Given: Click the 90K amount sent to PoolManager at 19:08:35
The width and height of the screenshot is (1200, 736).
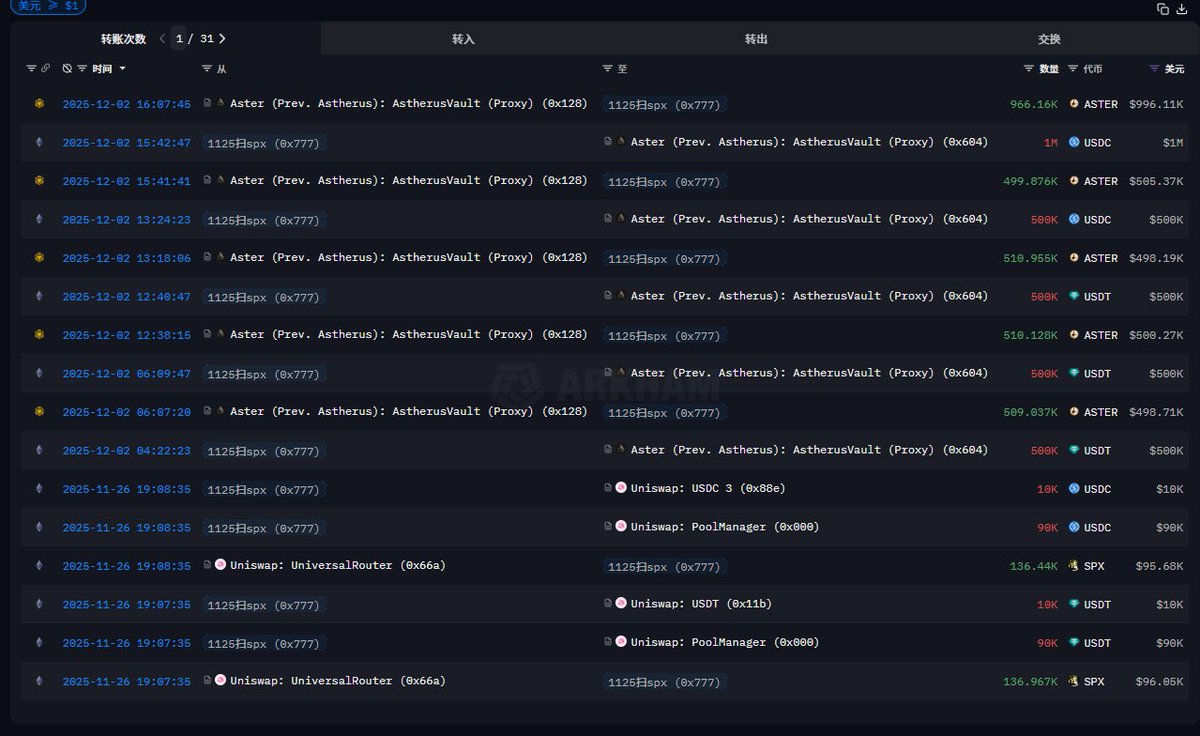Looking at the screenshot, I should coord(1047,527).
